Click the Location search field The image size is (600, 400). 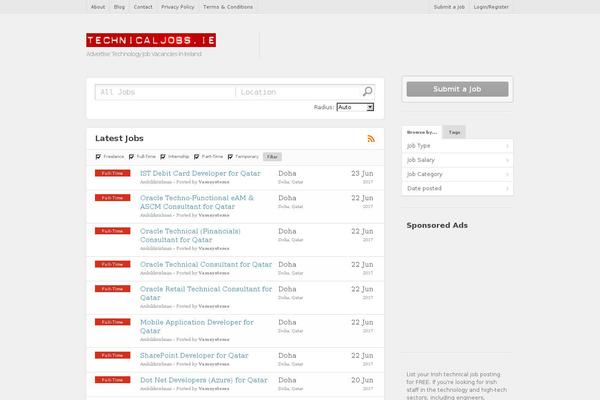point(298,92)
